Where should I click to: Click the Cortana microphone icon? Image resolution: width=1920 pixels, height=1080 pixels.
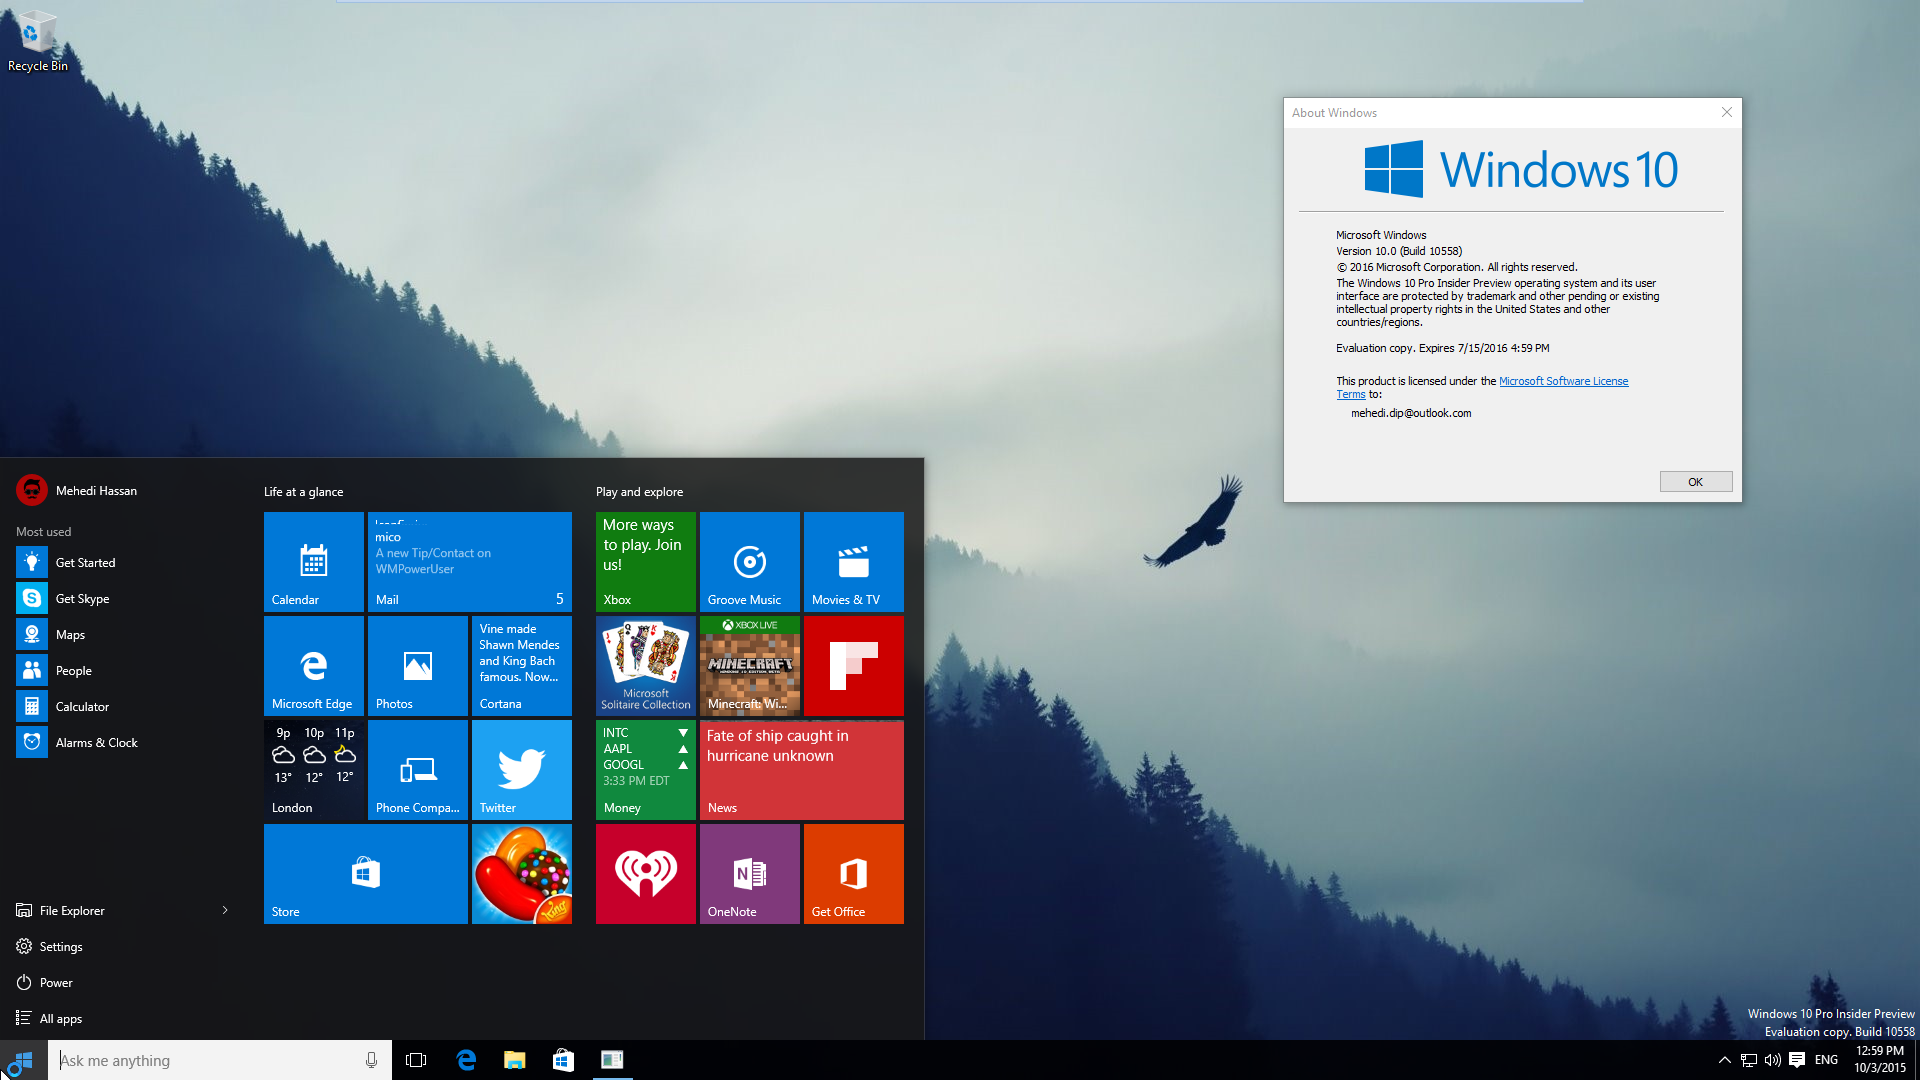click(371, 1060)
